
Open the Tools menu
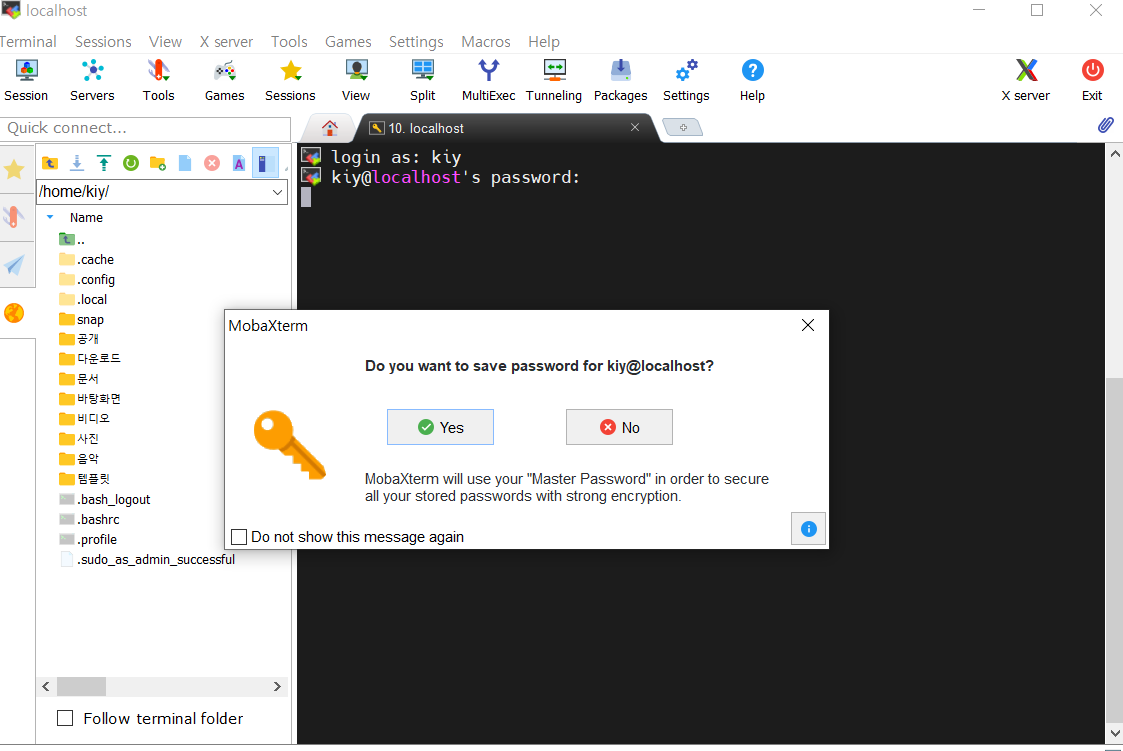pos(289,42)
